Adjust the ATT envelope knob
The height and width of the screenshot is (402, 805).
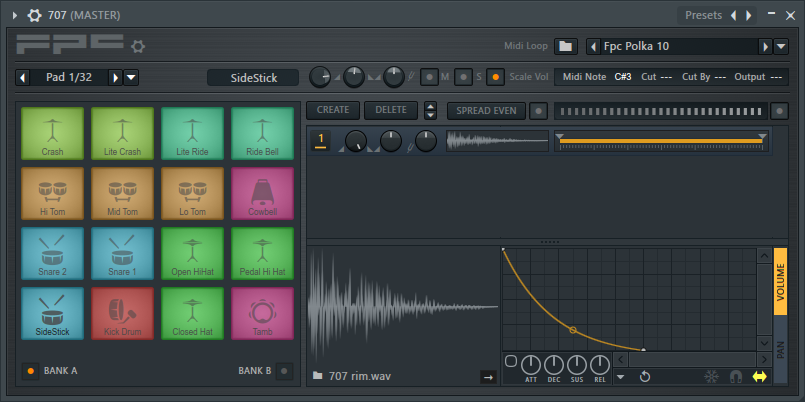point(531,365)
